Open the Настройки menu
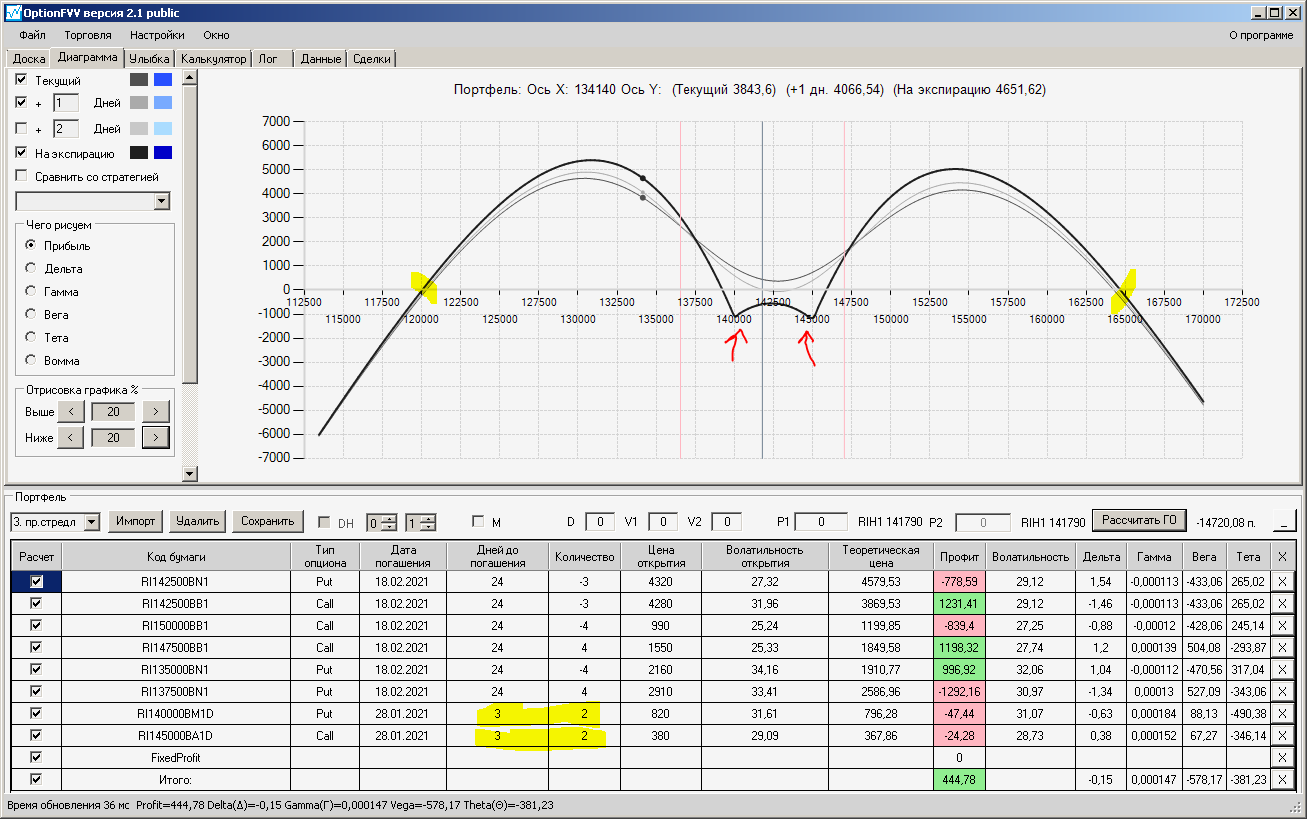Viewport: 1307px width, 819px height. coord(157,35)
